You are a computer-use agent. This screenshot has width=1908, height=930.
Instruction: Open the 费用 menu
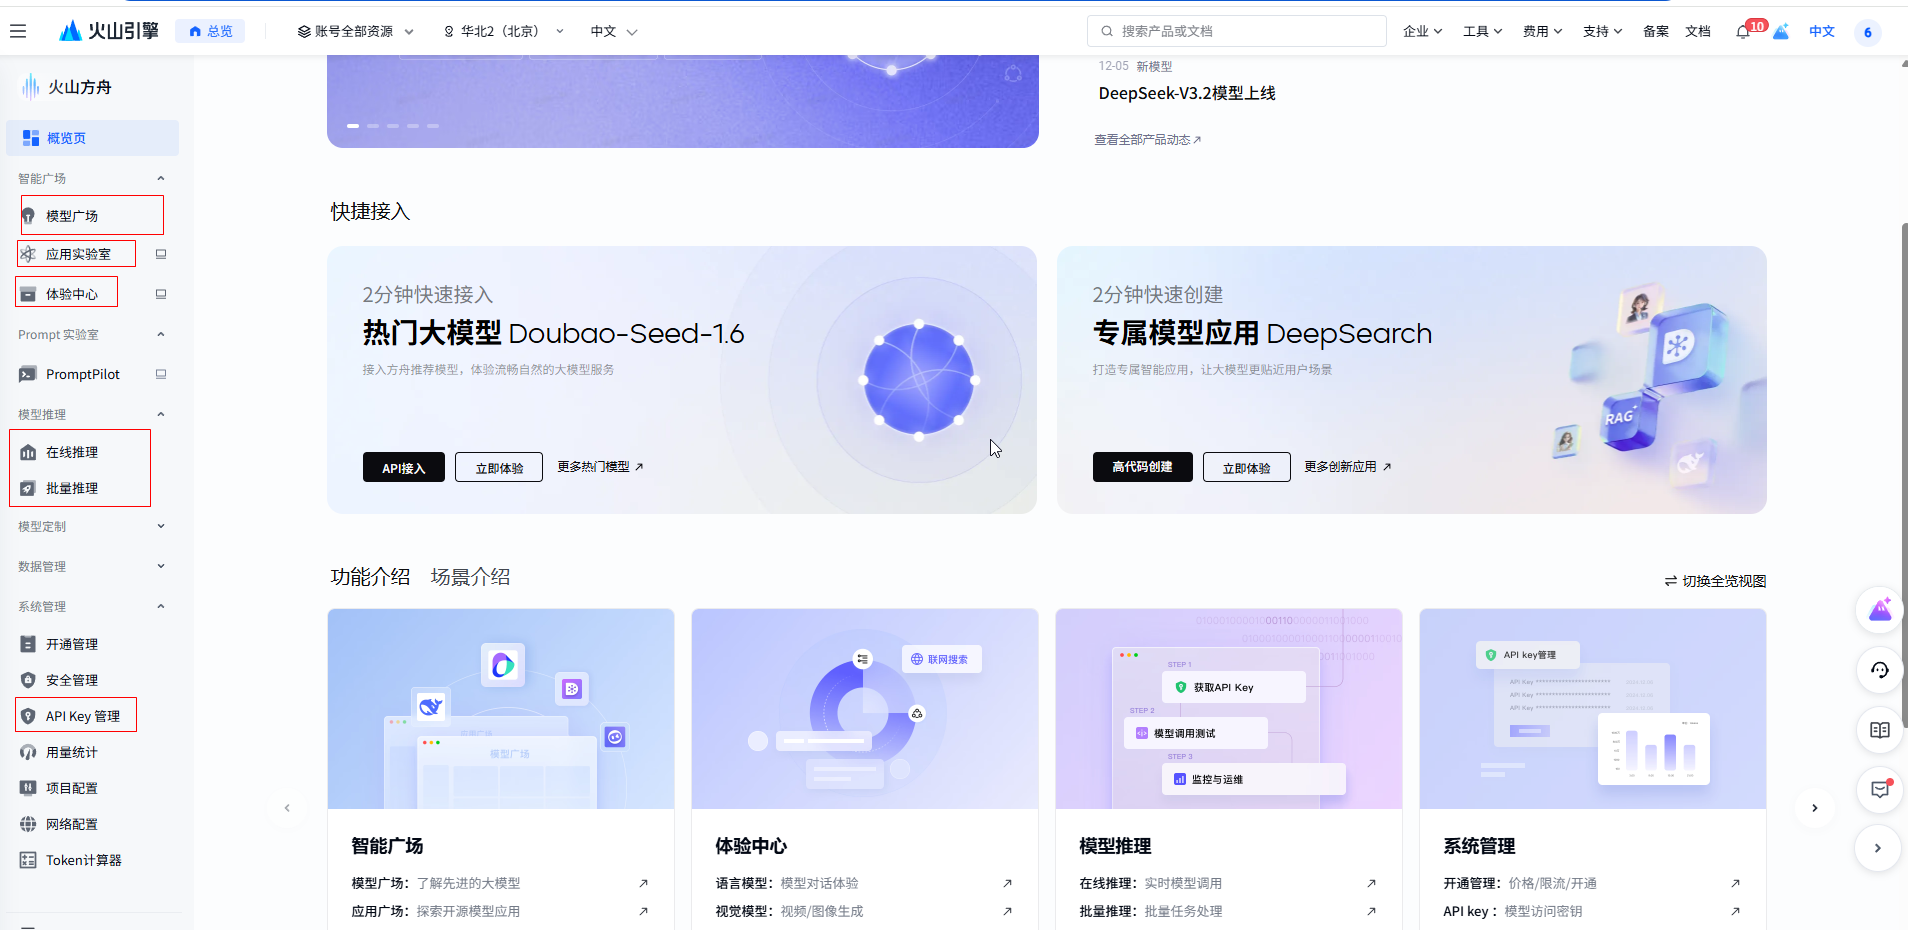point(1542,32)
